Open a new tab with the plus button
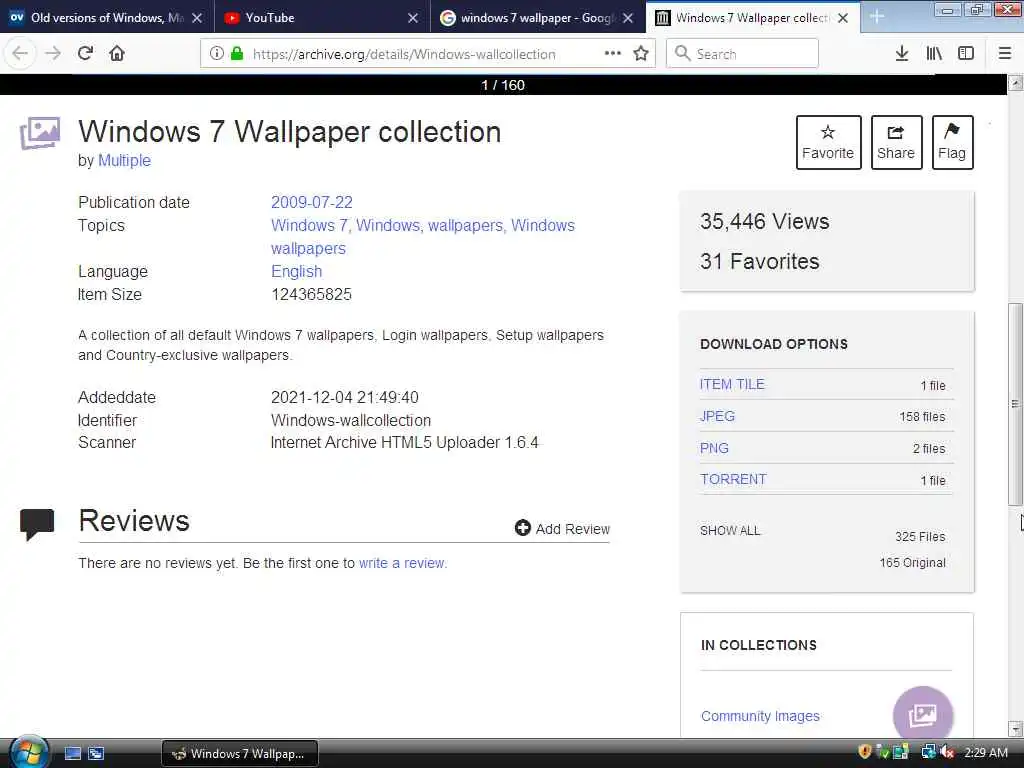The image size is (1024, 768). tap(876, 17)
